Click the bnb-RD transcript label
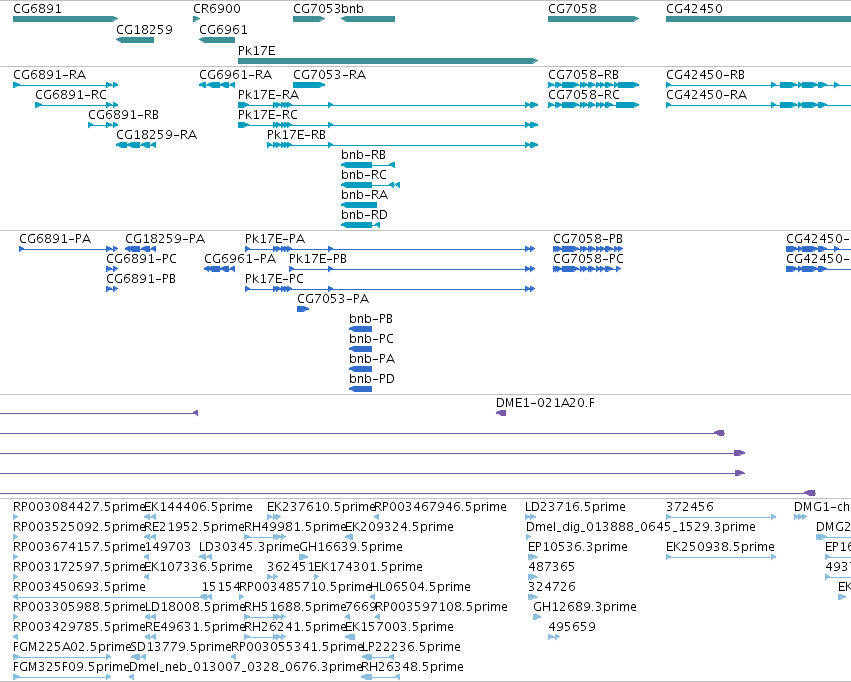Image resolution: width=851 pixels, height=682 pixels. pos(364,215)
